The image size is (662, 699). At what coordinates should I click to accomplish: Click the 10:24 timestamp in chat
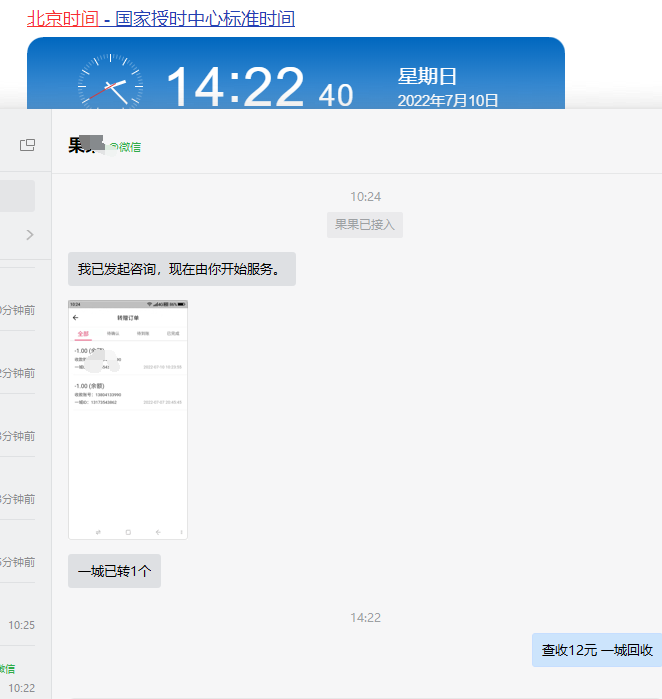coord(365,196)
